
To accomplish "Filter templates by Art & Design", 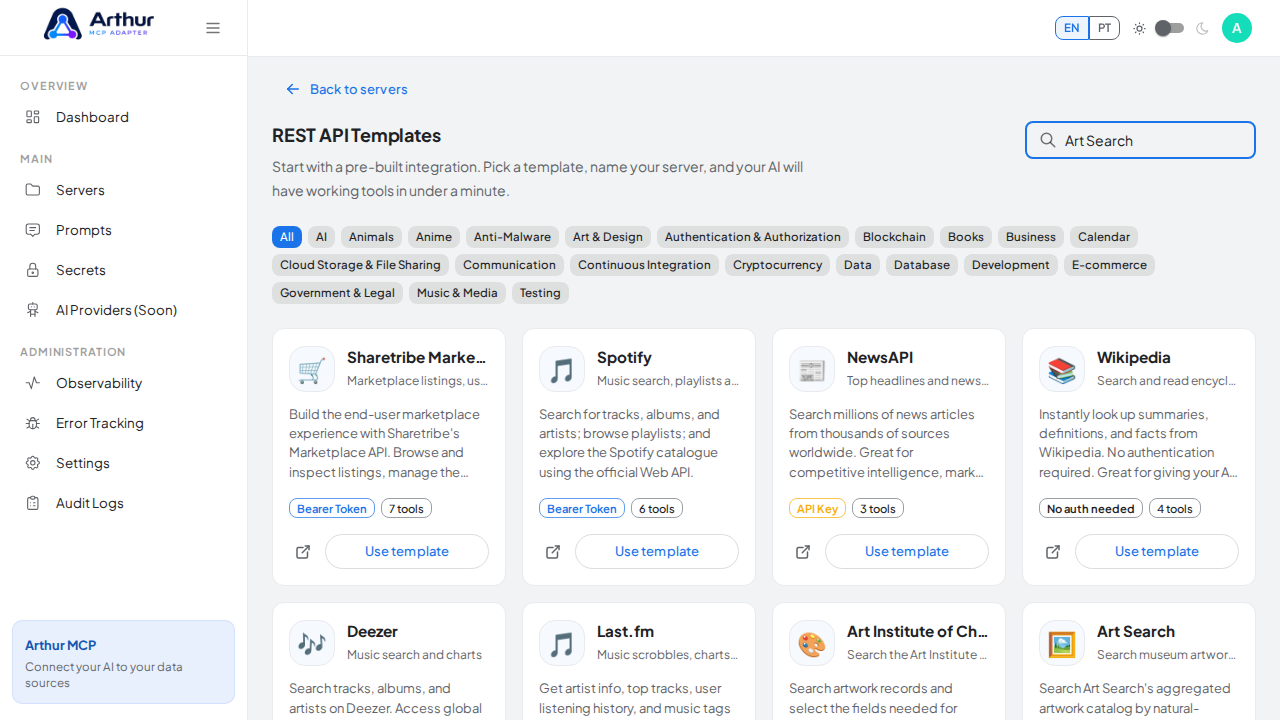I will [608, 237].
